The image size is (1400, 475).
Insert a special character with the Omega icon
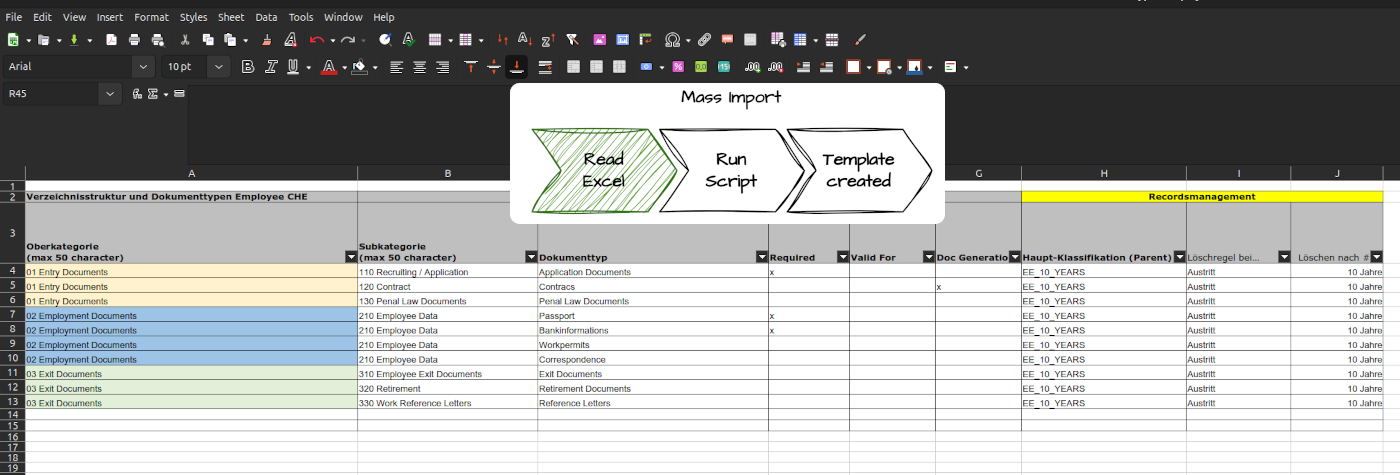672,40
